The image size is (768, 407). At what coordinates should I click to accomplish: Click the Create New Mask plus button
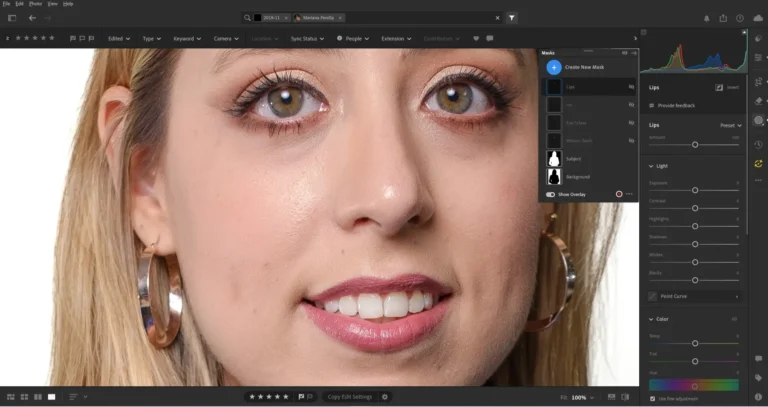(x=553, y=67)
